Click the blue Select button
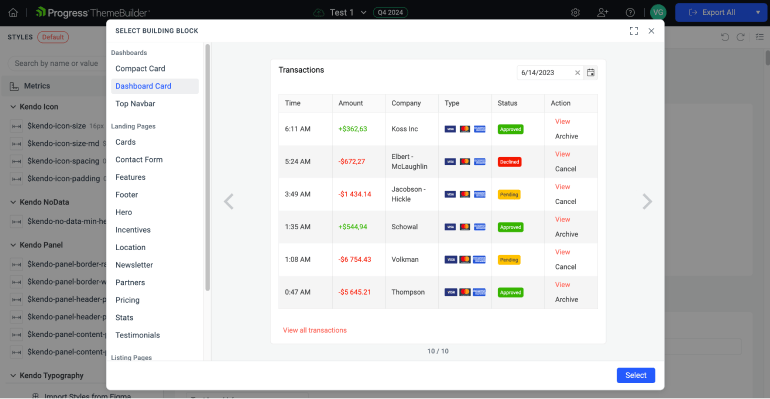Image resolution: width=770 pixels, height=399 pixels. click(x=635, y=375)
